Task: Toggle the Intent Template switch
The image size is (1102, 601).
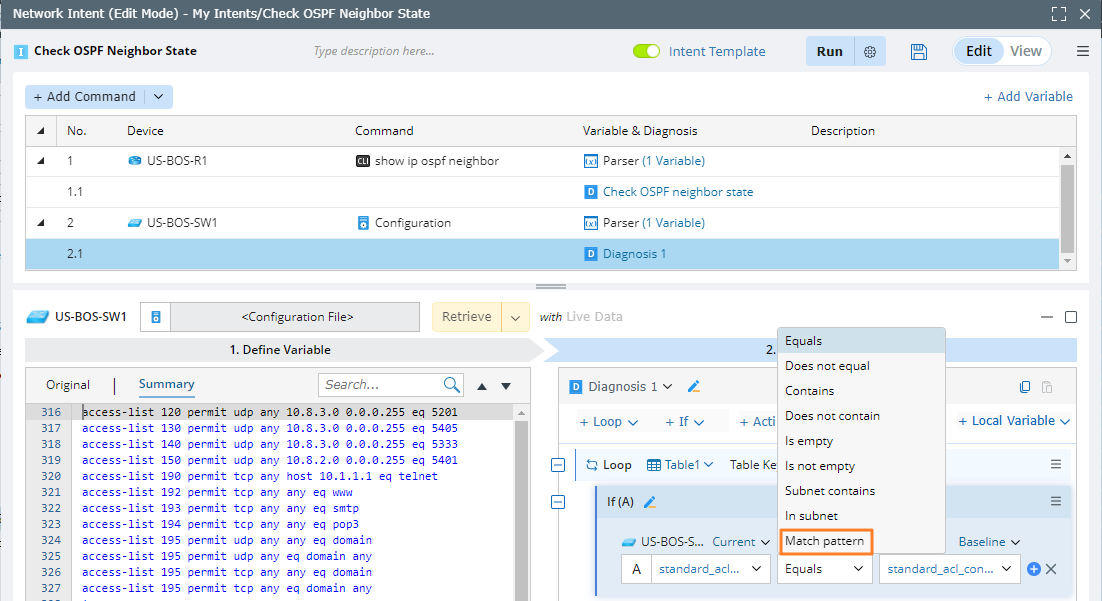Action: coord(647,52)
